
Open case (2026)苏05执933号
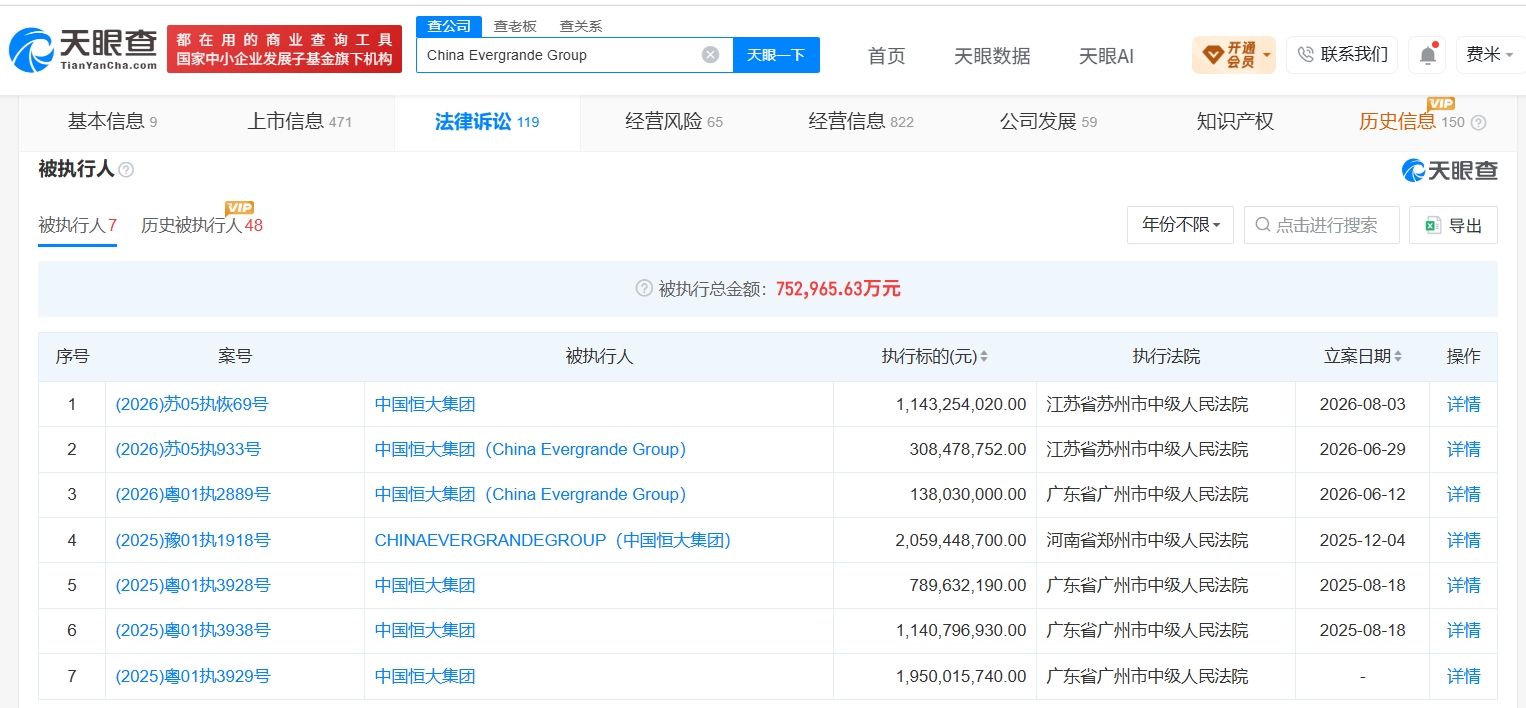coord(188,449)
